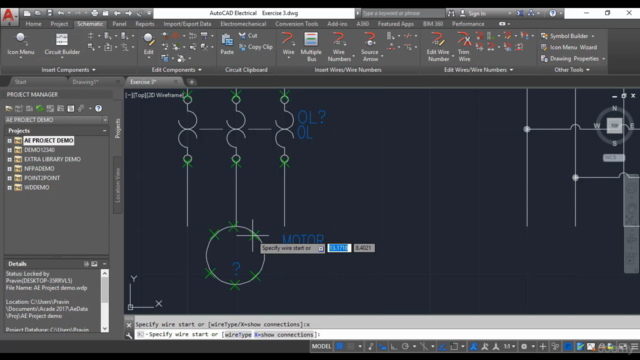Toggle snap mode in status bar

click(351, 347)
